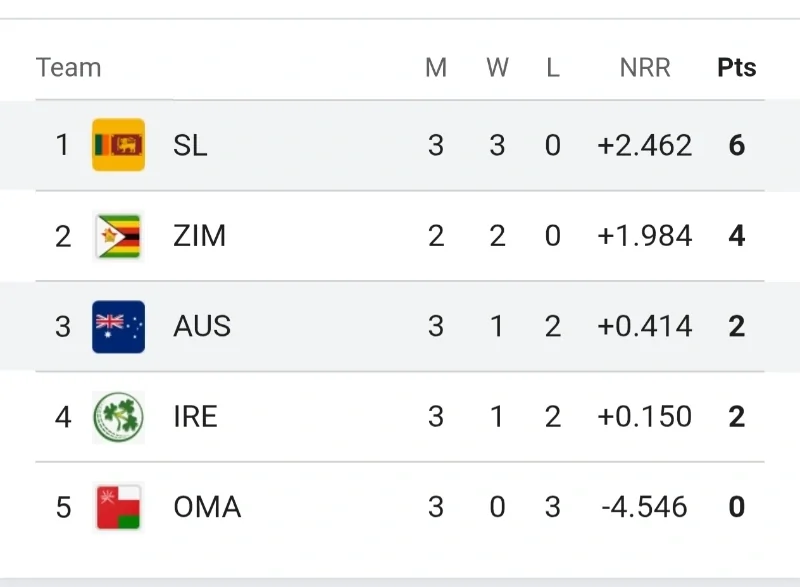Click the W wins column header

point(497,68)
